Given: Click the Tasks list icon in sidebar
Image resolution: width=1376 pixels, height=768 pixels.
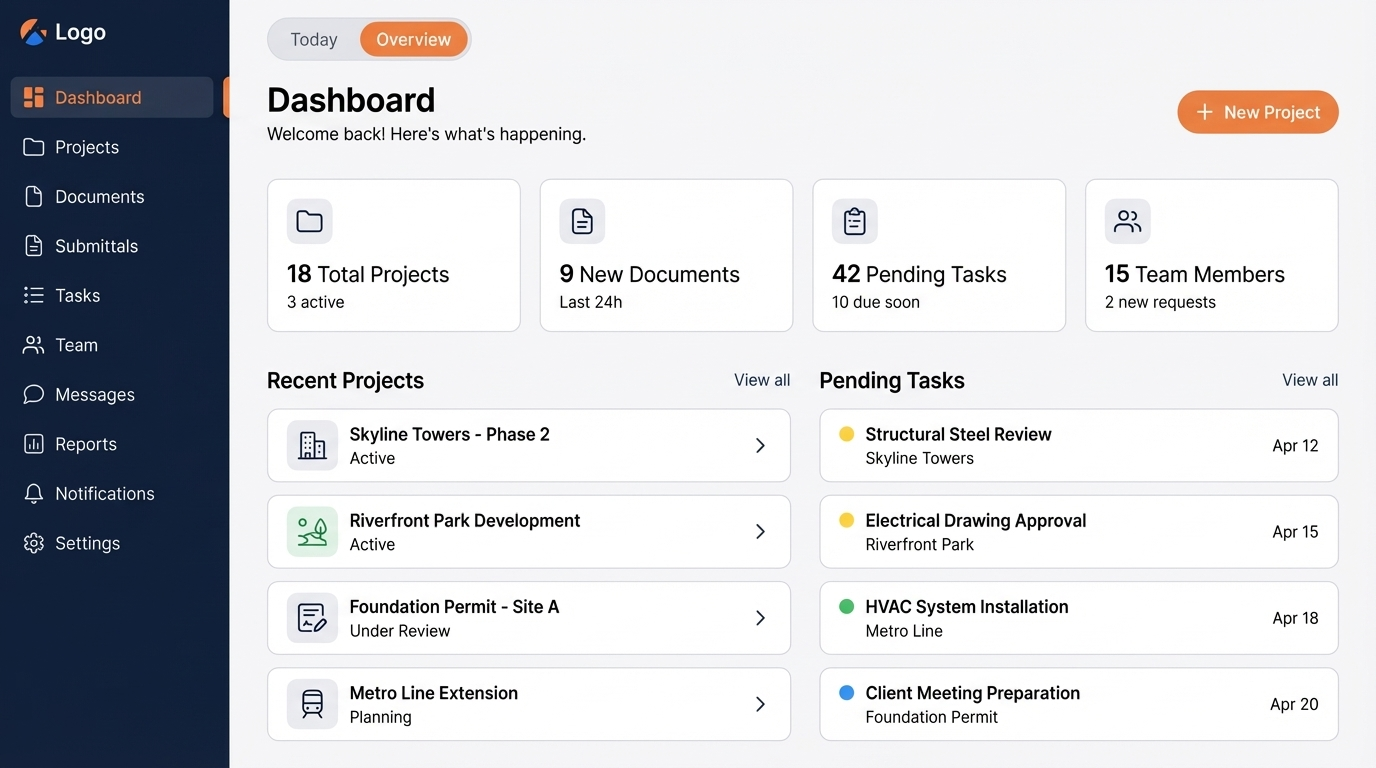Looking at the screenshot, I should coord(33,295).
